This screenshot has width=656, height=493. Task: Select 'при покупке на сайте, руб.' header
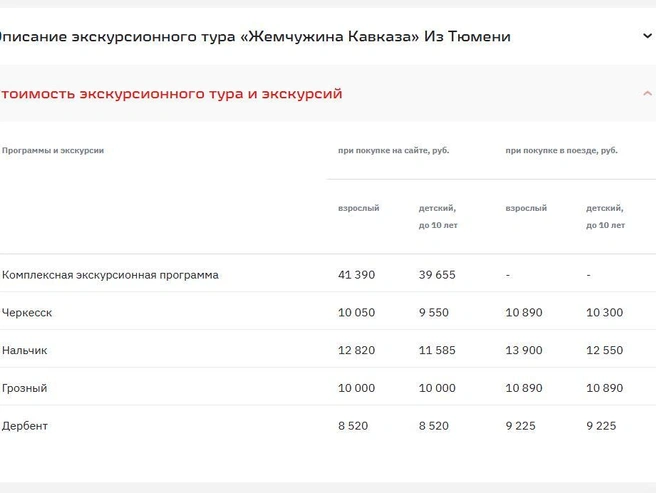tap(394, 150)
